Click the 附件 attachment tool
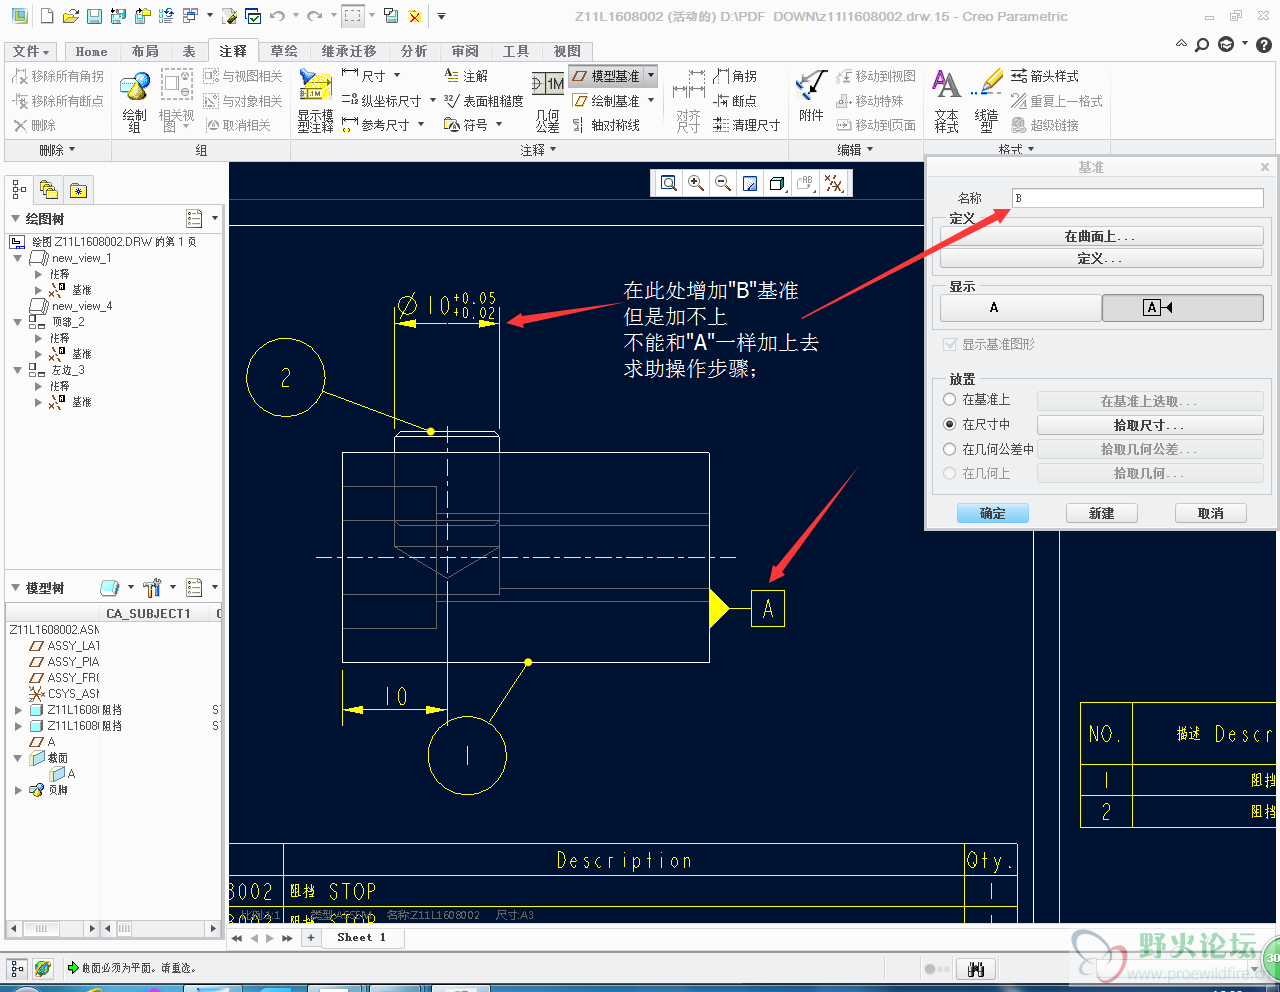The width and height of the screenshot is (1280, 992). (x=811, y=96)
